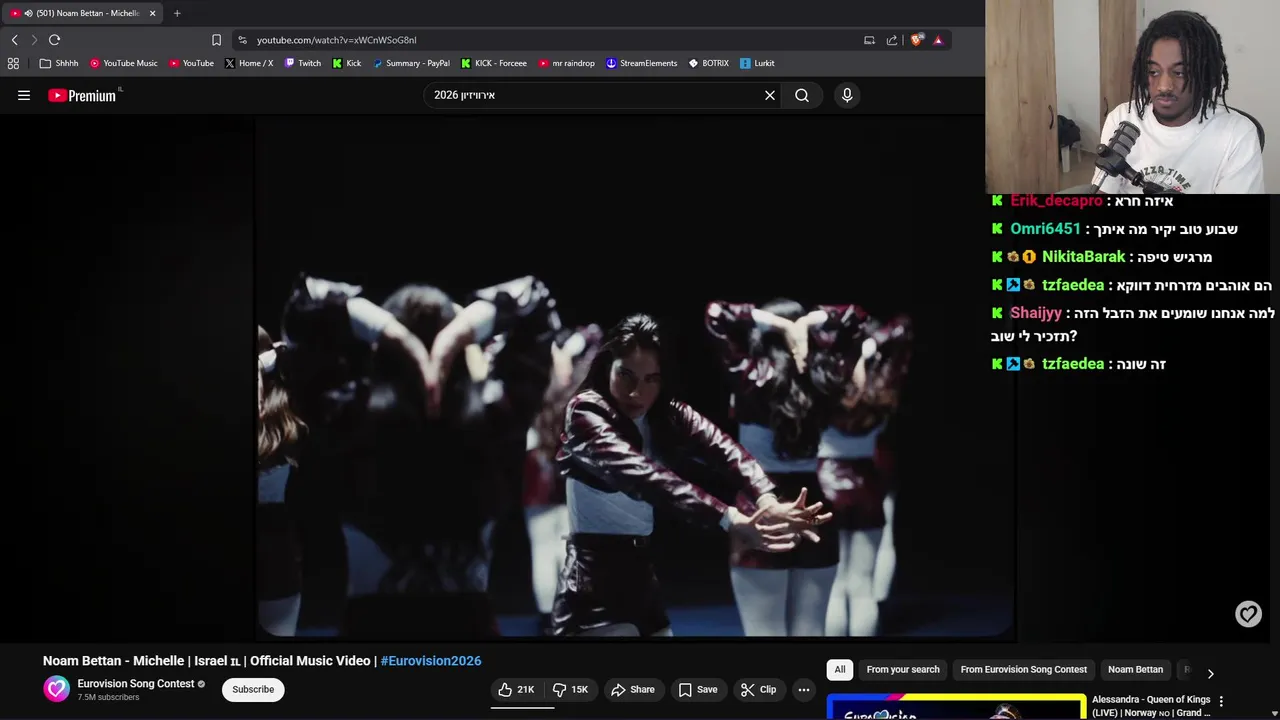Screen dimensions: 1280x720
Task: Go forward in browser history
Action: coord(34,40)
